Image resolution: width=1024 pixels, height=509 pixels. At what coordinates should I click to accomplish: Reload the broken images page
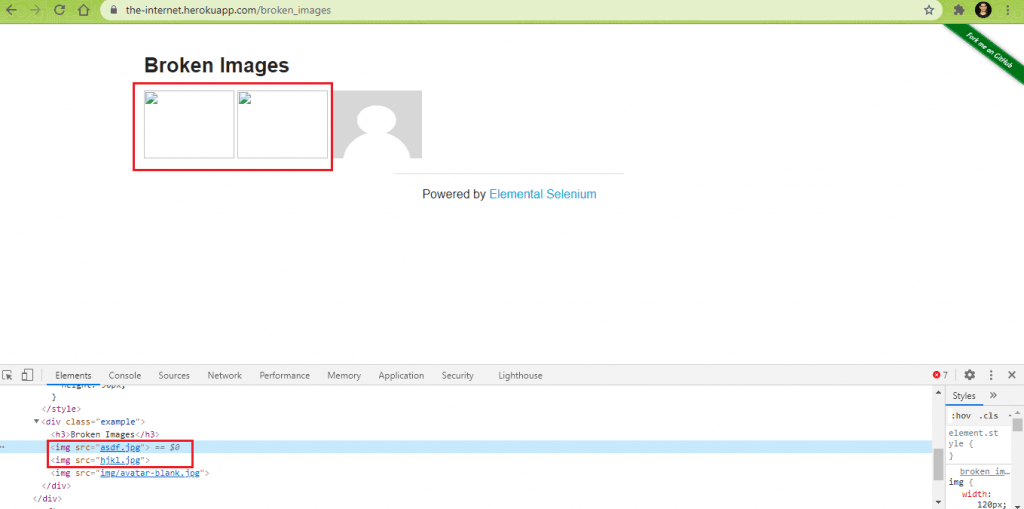[x=59, y=10]
